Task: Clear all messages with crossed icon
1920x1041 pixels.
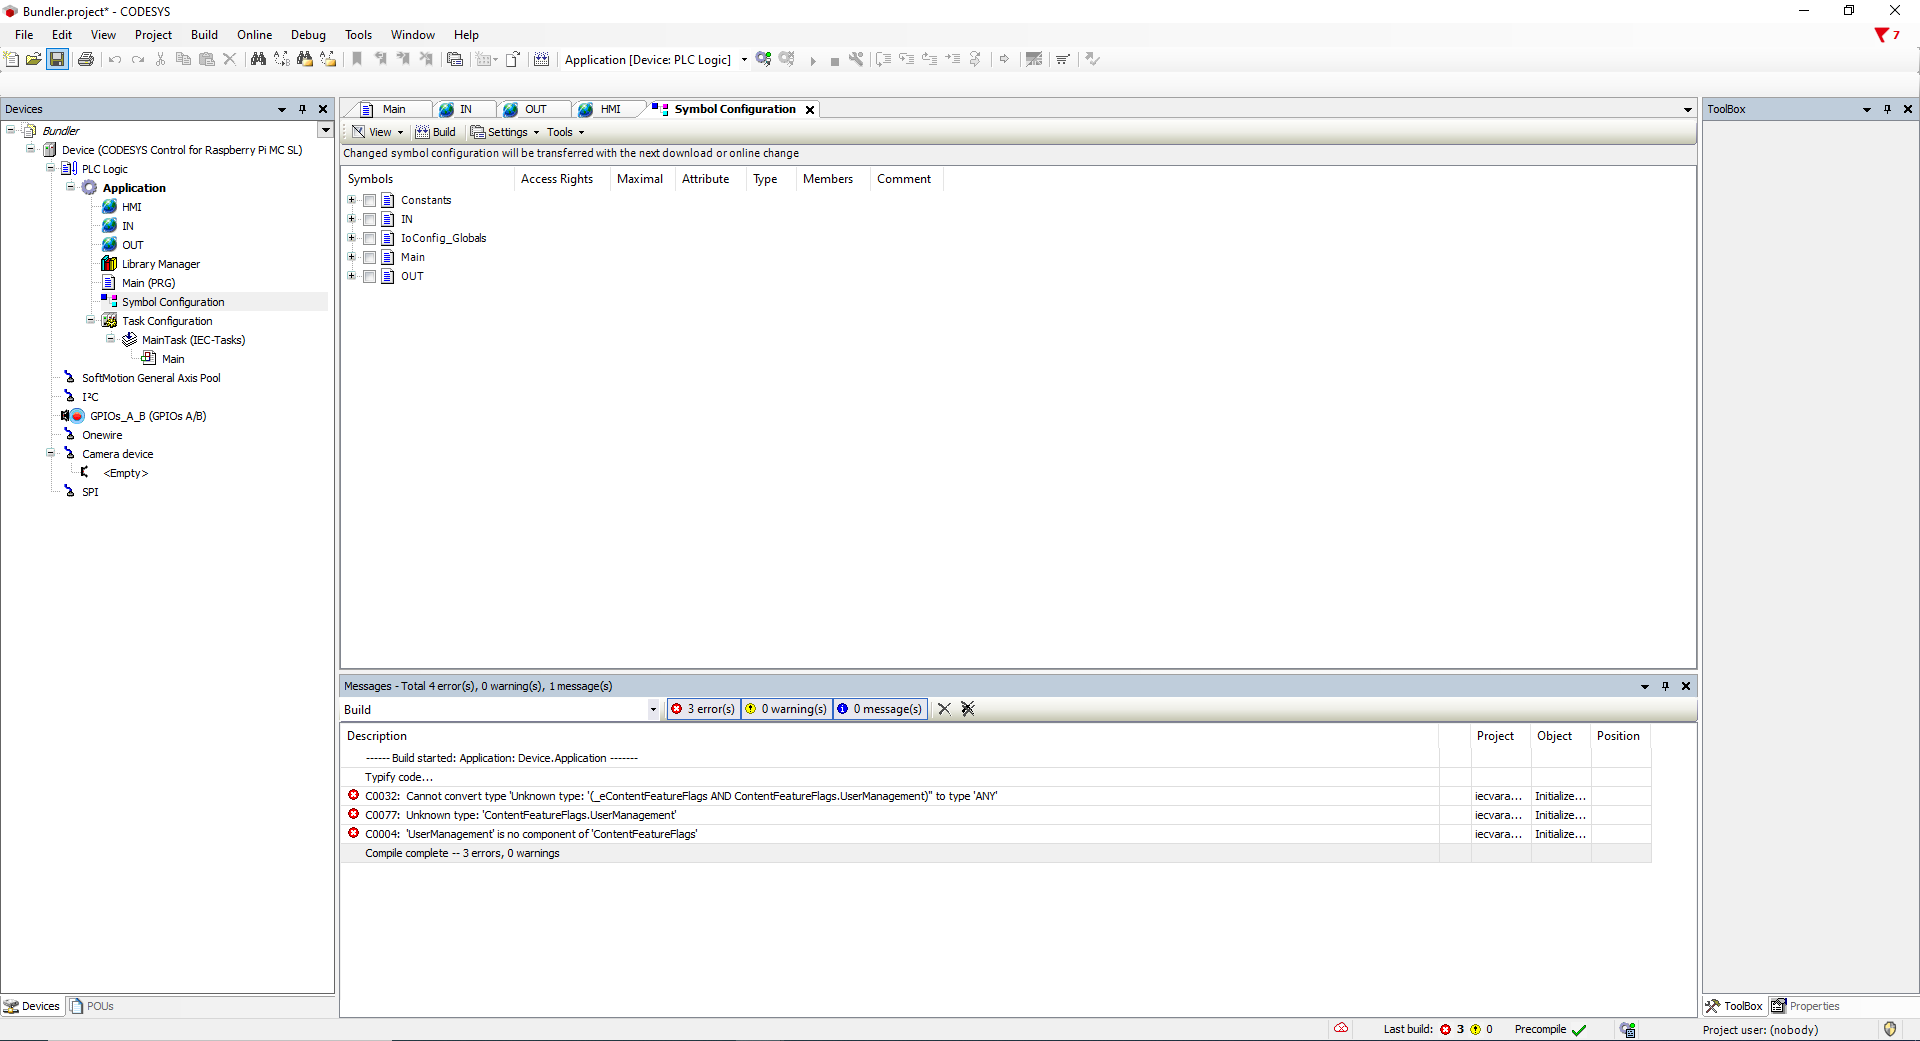Action: (968, 709)
